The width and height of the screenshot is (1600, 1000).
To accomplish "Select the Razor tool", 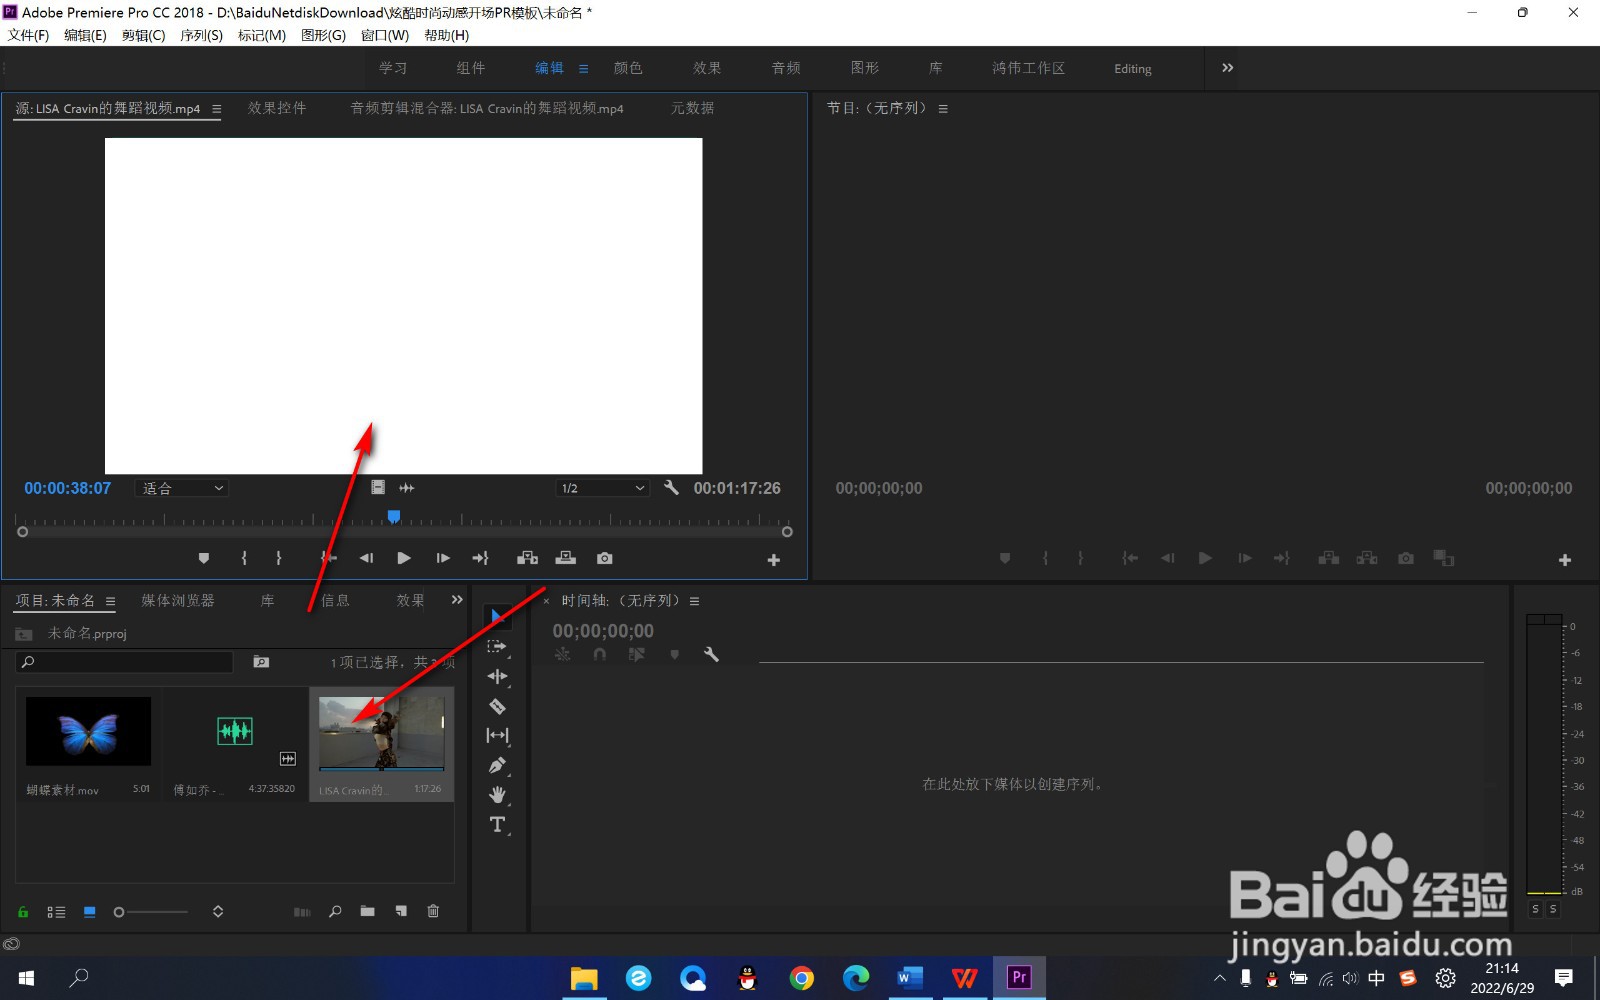I will [497, 706].
